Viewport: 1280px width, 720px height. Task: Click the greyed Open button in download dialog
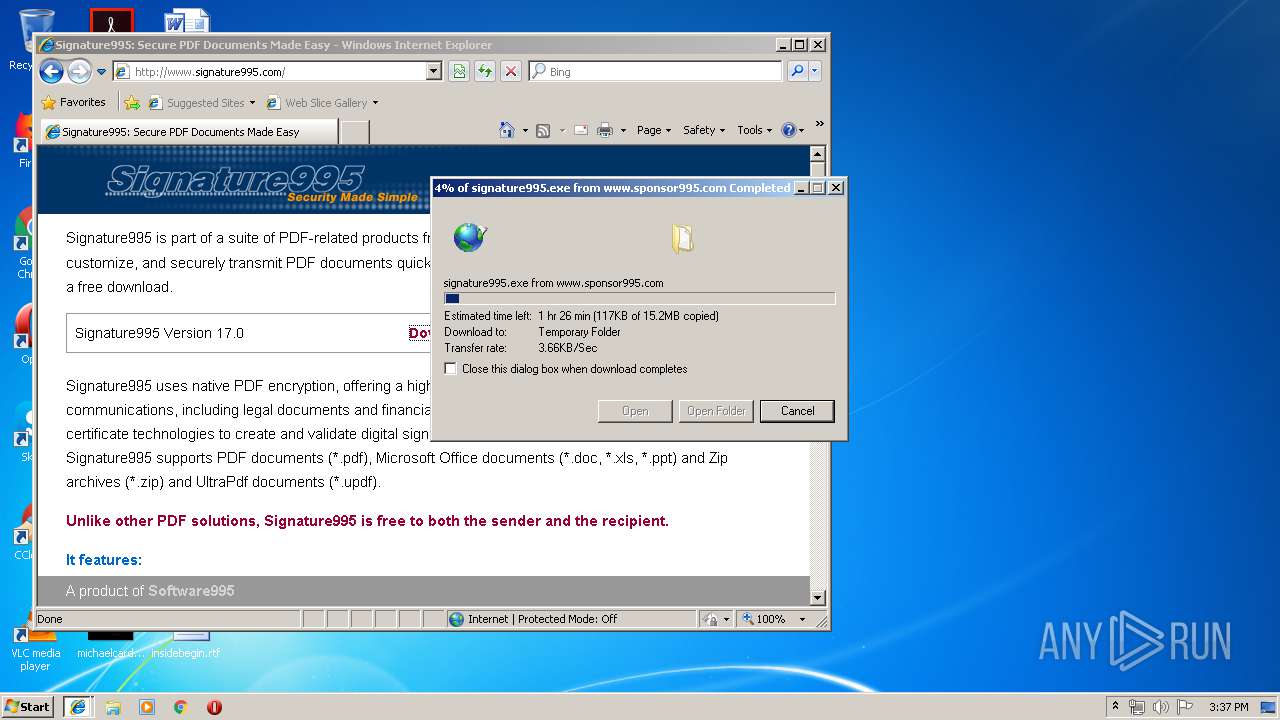coord(635,411)
